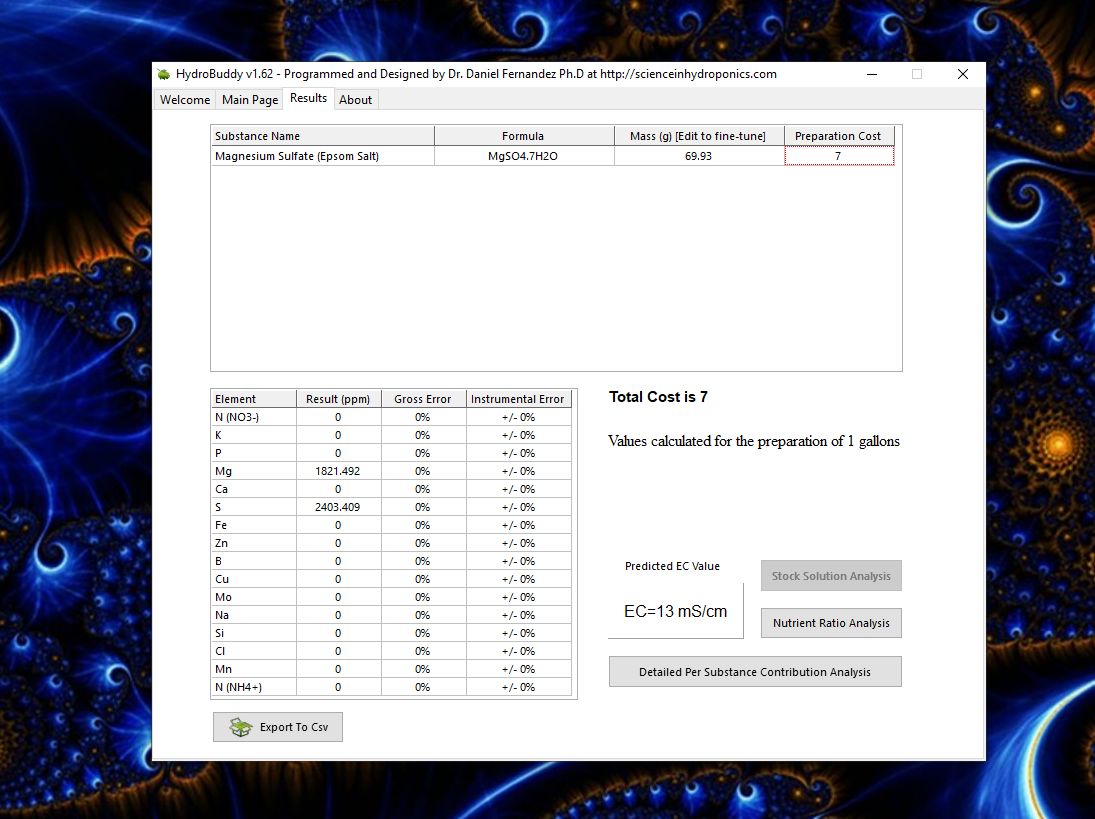This screenshot has width=1095, height=819.
Task: Click the Result (ppm) column header
Action: coord(339,399)
